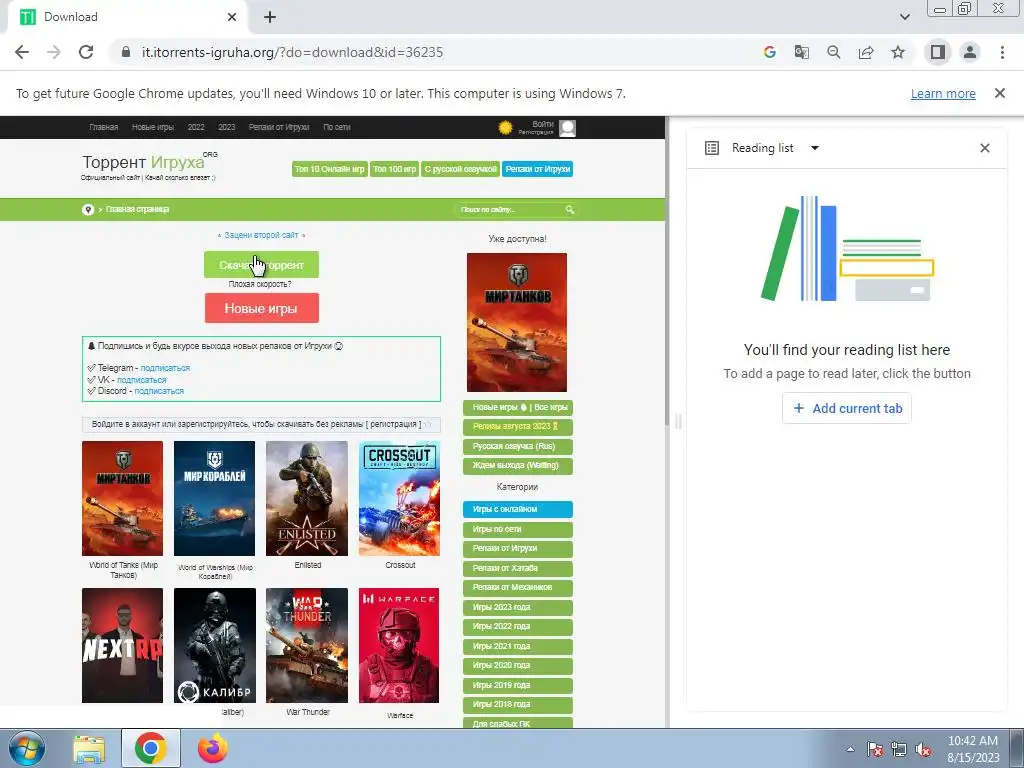Click the user avatar login icon

pyautogui.click(x=568, y=128)
